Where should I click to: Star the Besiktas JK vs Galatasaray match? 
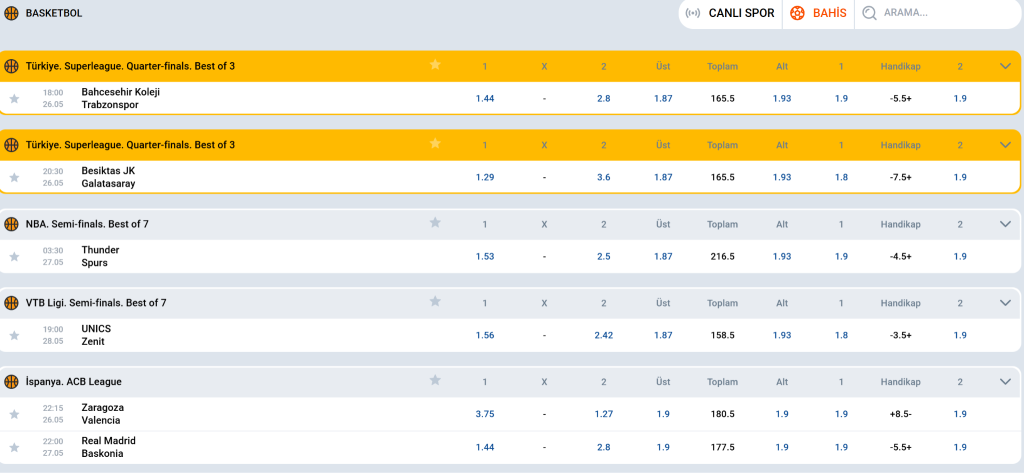(x=14, y=178)
